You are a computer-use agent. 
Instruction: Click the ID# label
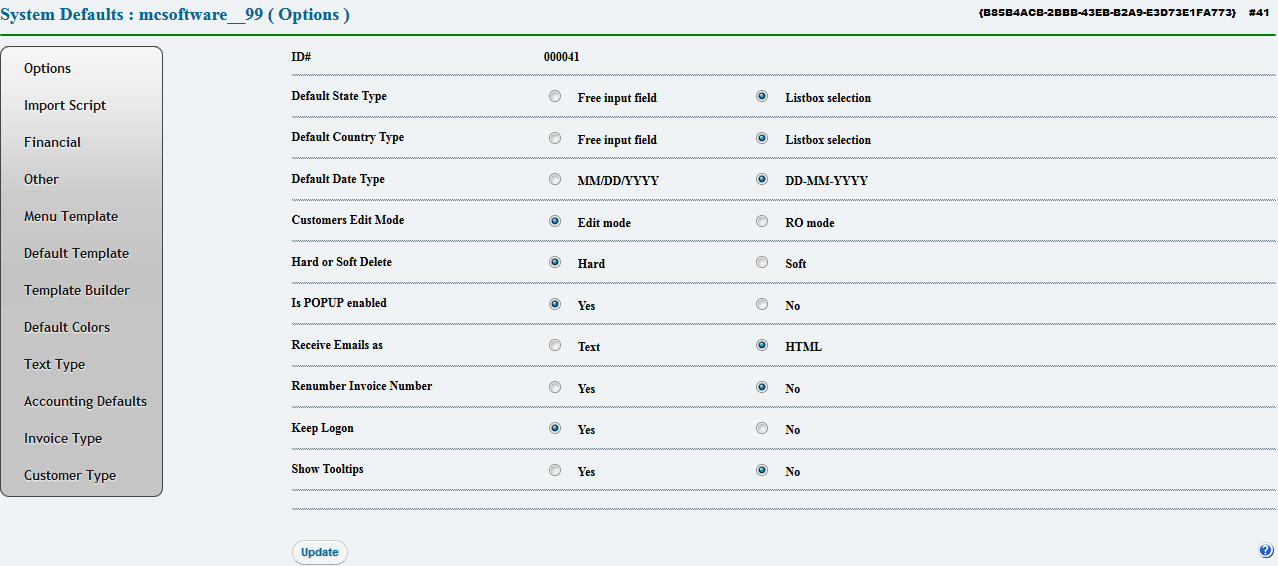[x=301, y=57]
